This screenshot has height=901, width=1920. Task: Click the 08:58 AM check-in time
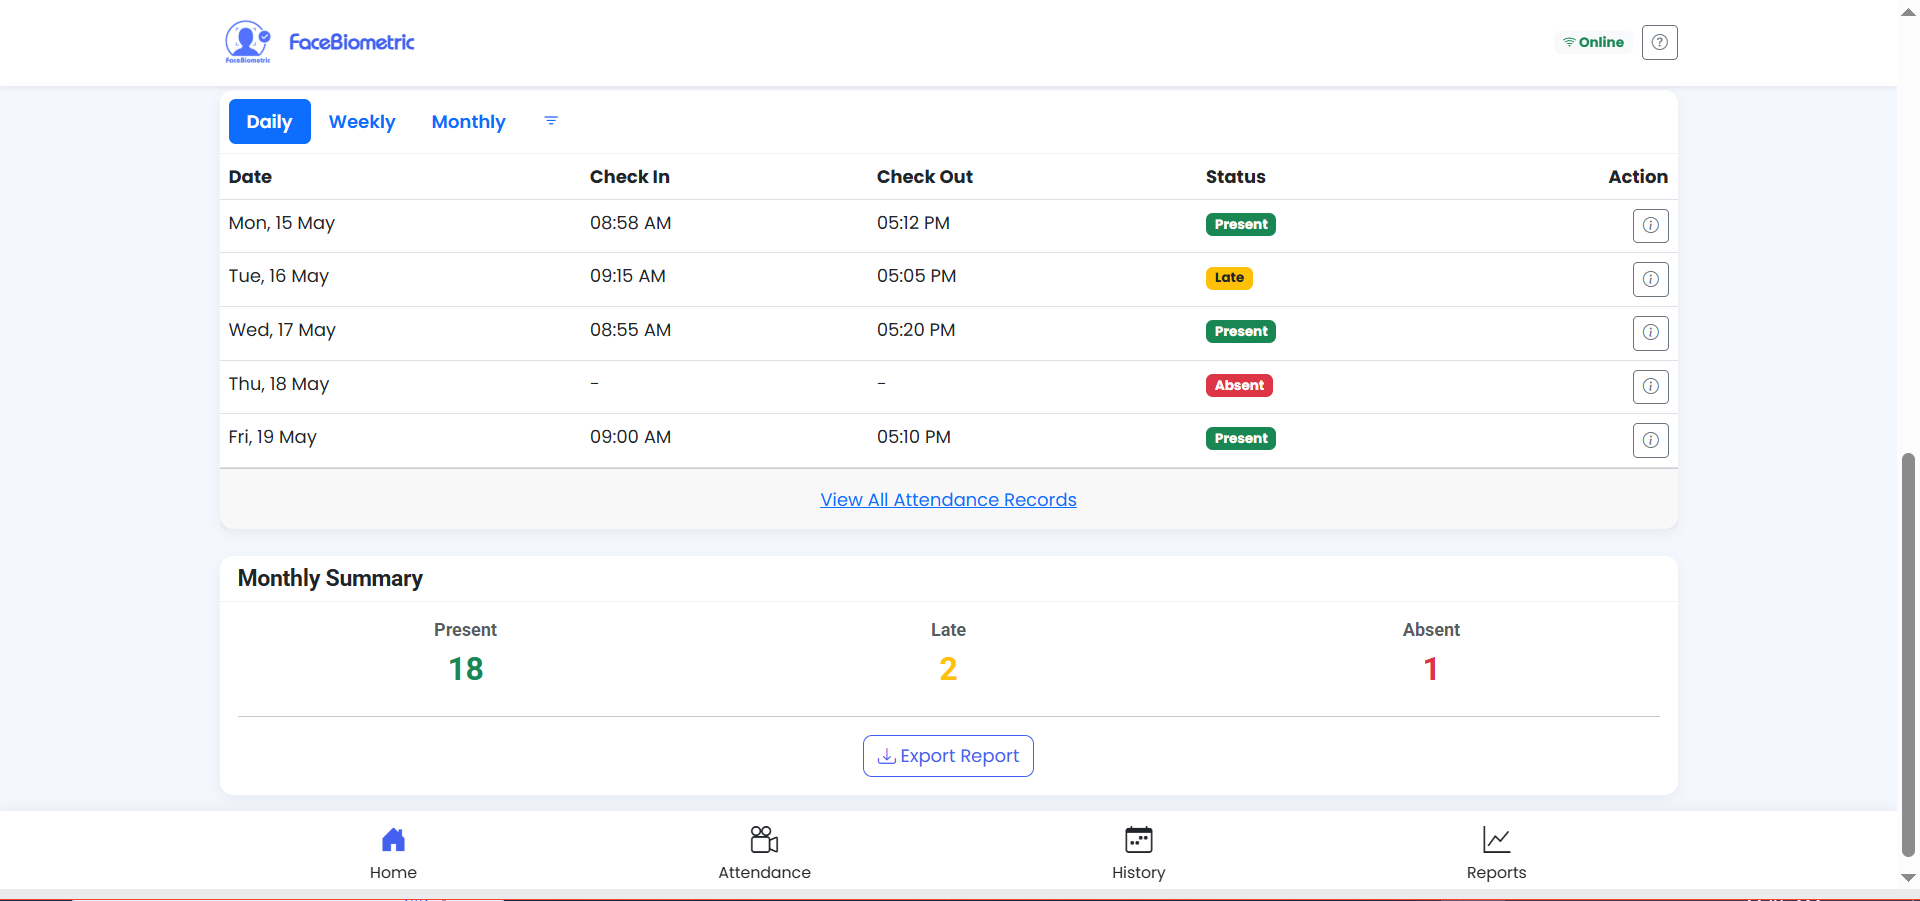point(630,223)
